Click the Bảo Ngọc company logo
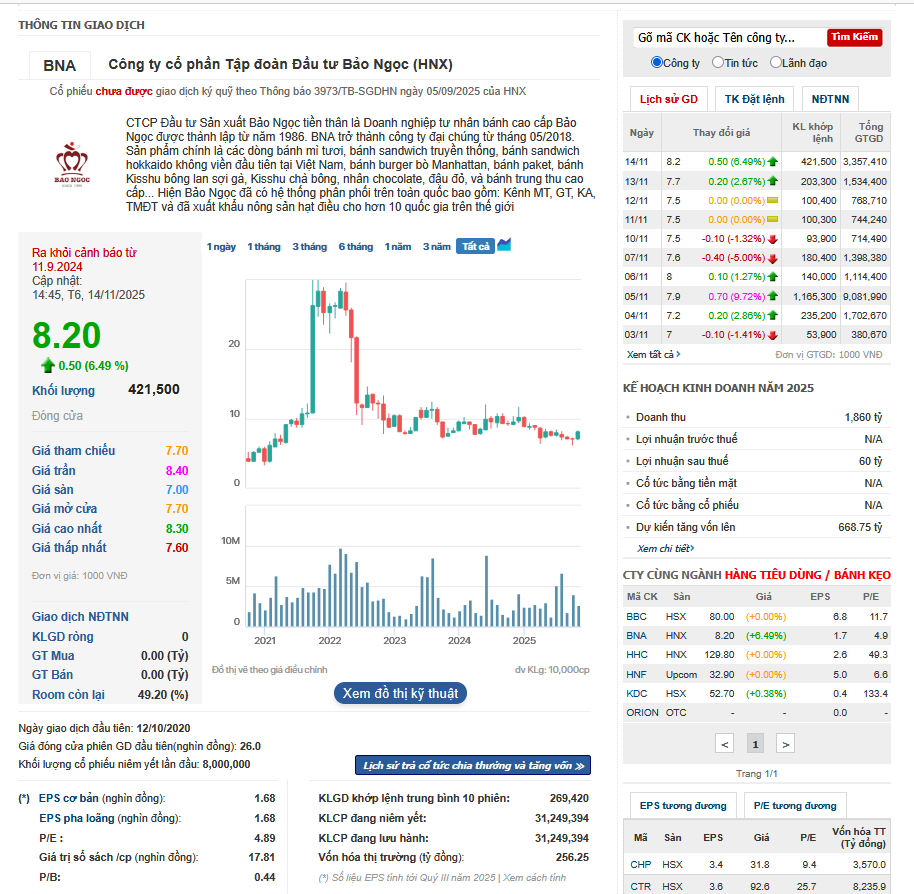The image size is (914, 894). pos(72,164)
